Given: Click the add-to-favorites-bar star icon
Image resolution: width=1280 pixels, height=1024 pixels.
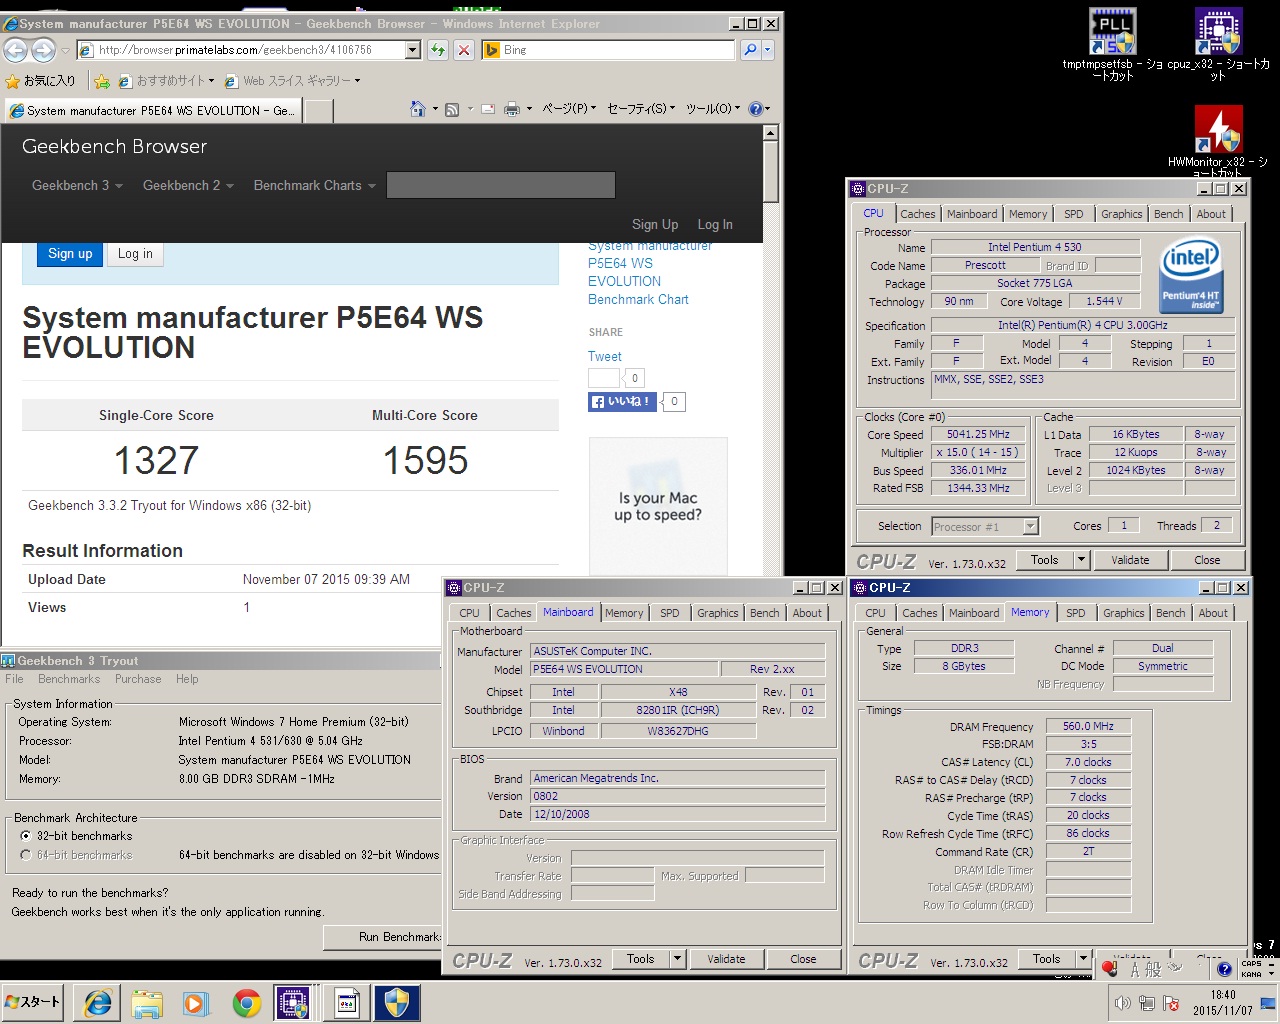Looking at the screenshot, I should click(x=102, y=81).
